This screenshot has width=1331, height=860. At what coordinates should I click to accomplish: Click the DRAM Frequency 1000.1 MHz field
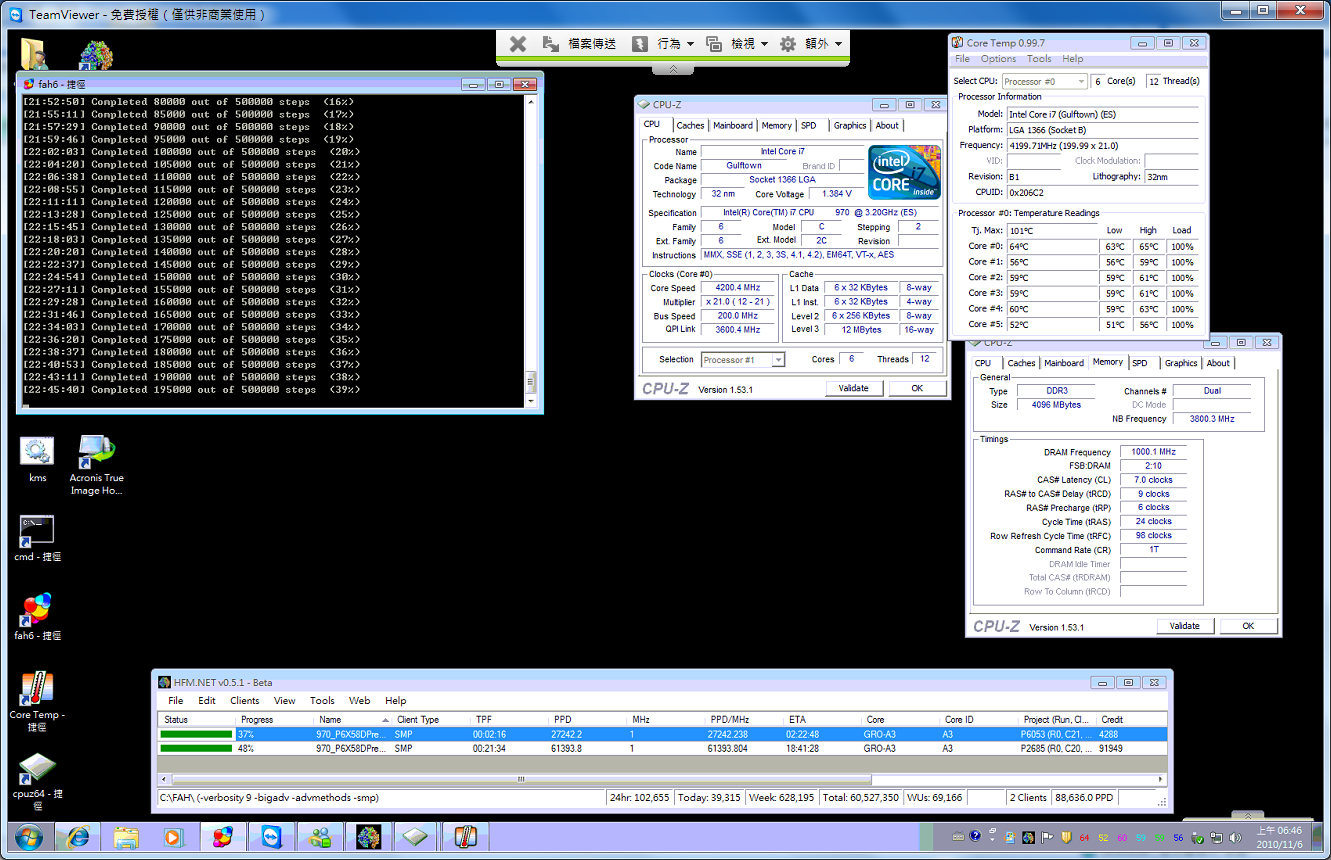click(1152, 452)
